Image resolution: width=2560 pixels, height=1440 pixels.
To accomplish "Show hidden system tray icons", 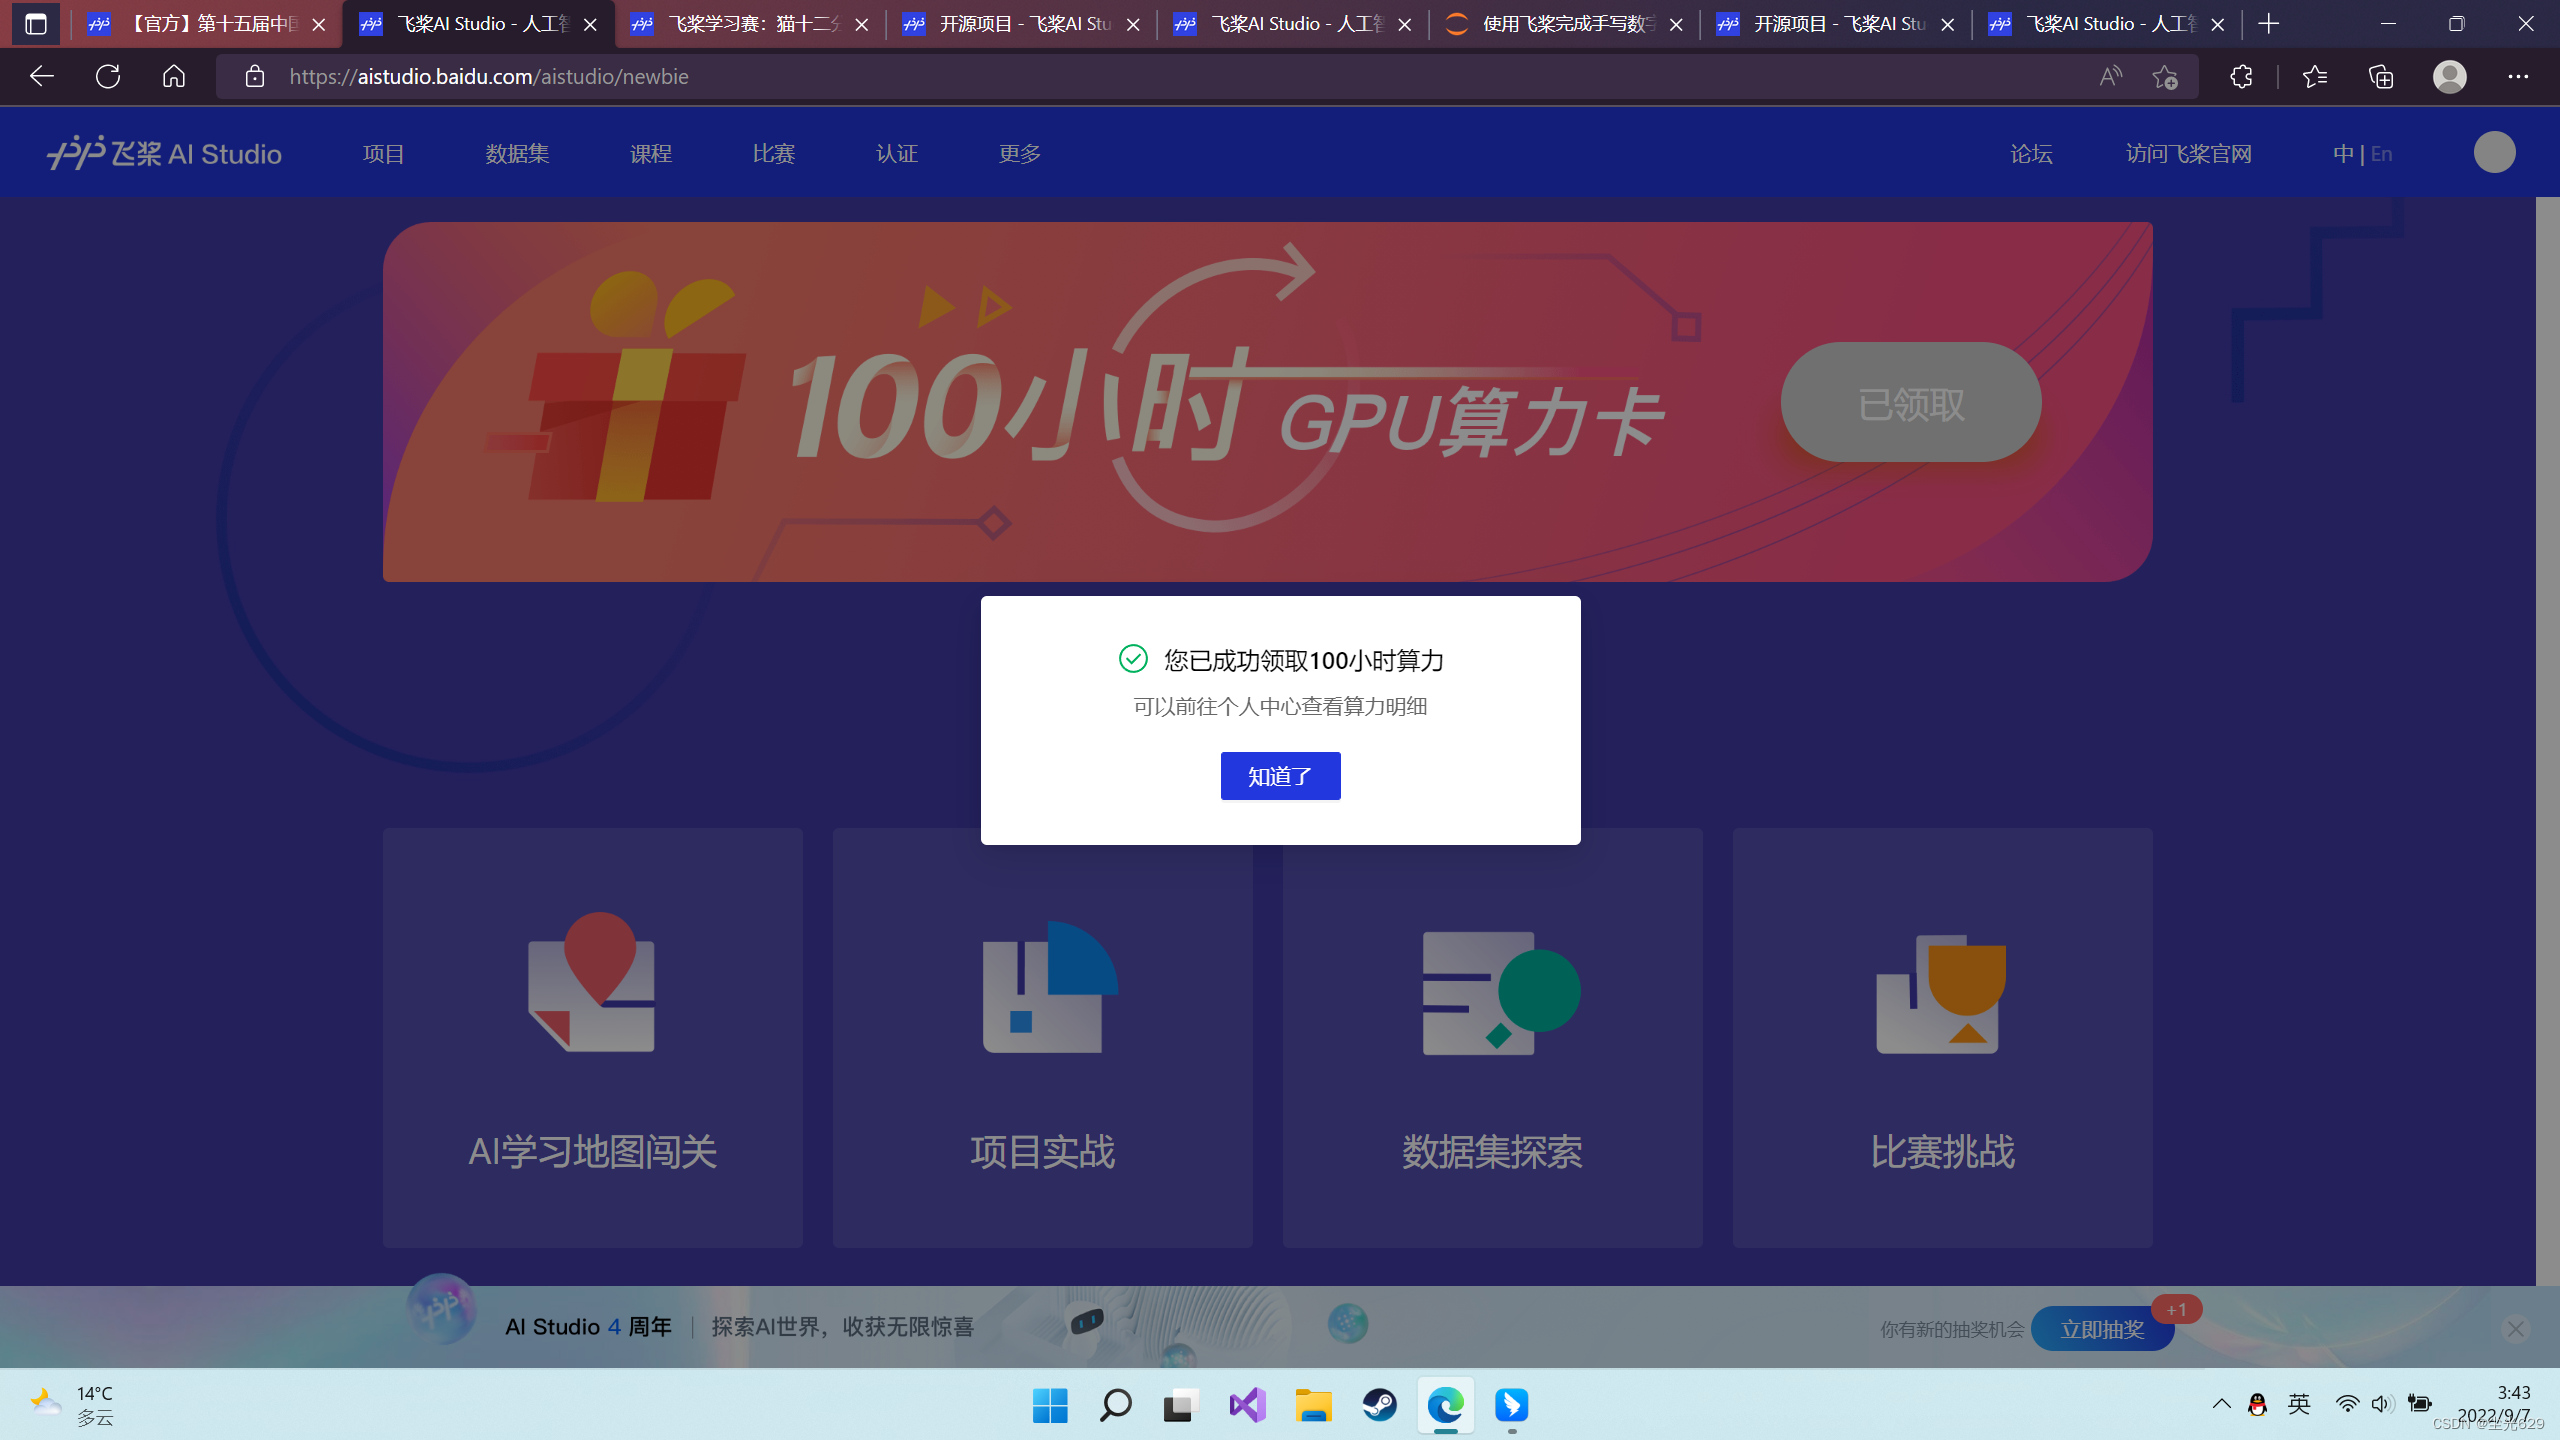I will coord(2221,1404).
